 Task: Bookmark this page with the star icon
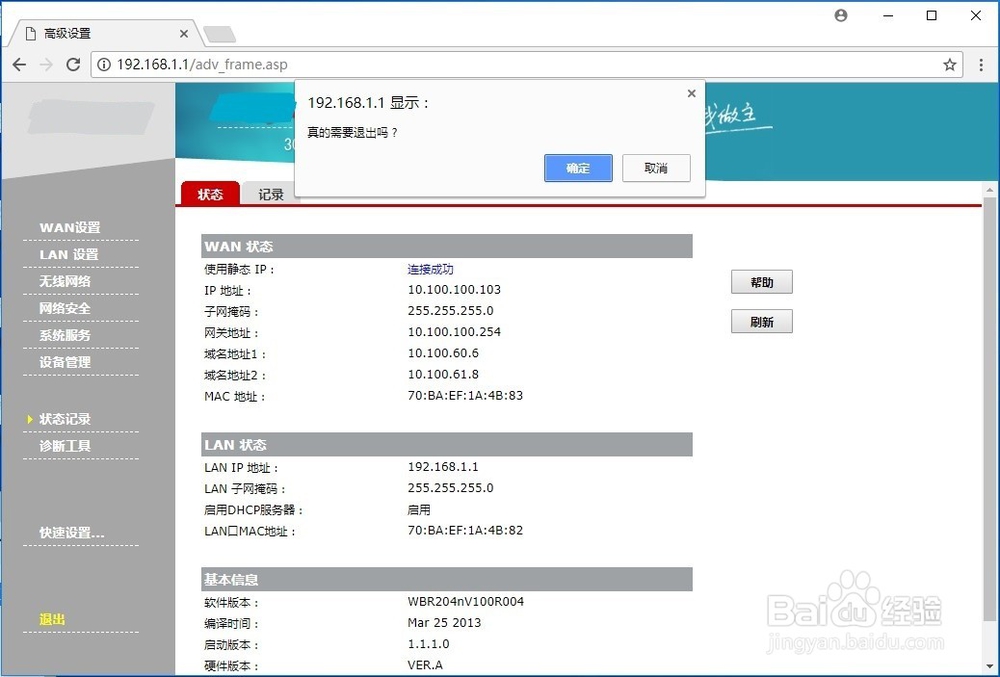(948, 64)
